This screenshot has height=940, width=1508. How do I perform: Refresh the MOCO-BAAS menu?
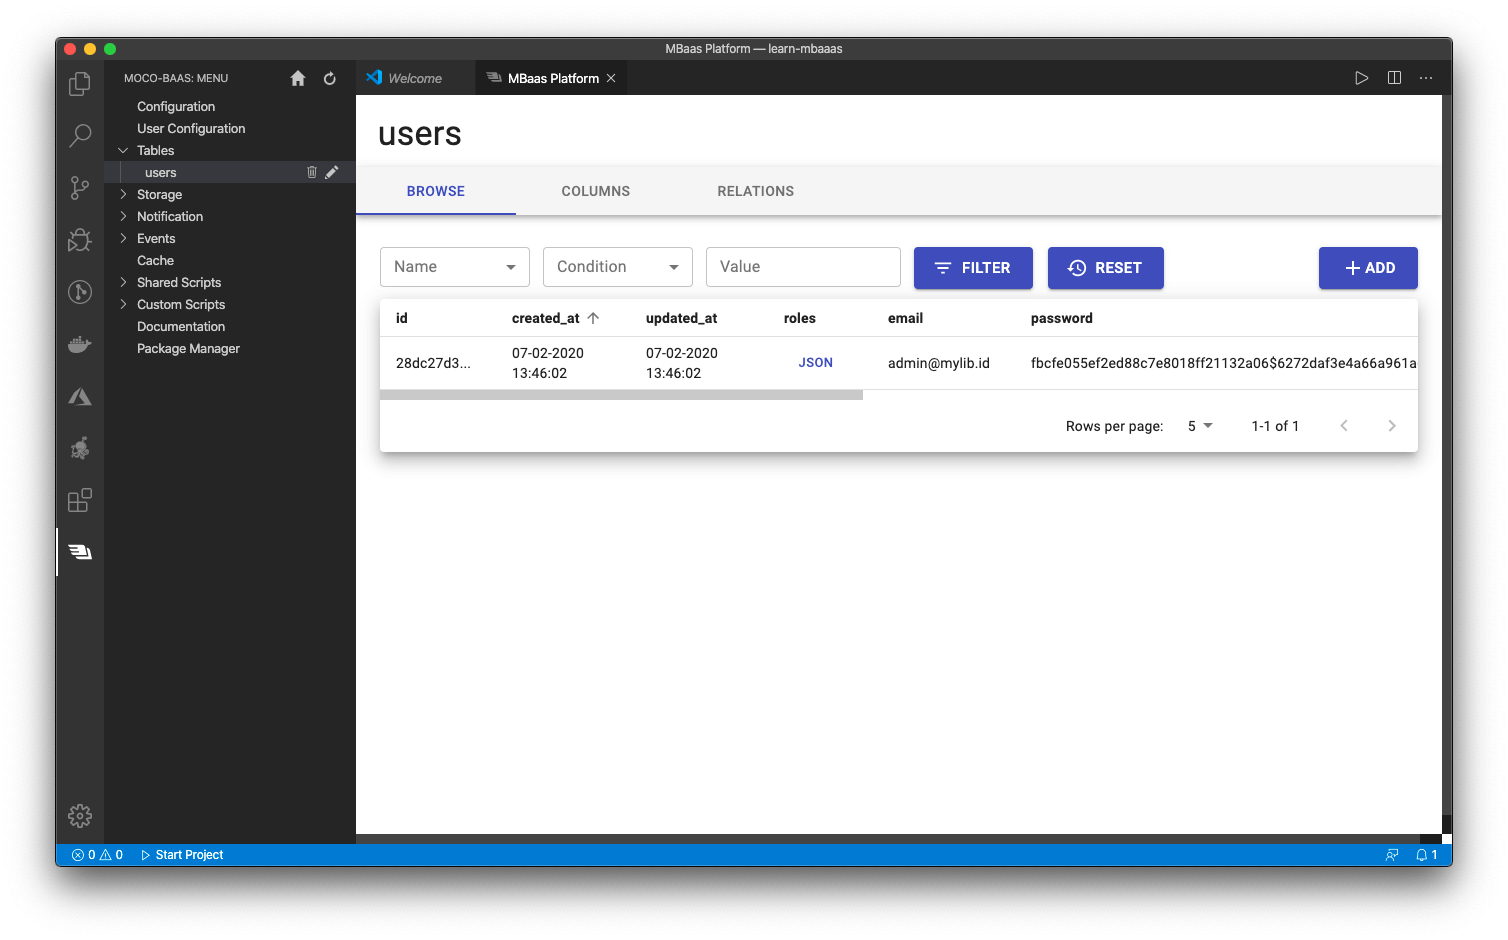tap(330, 78)
